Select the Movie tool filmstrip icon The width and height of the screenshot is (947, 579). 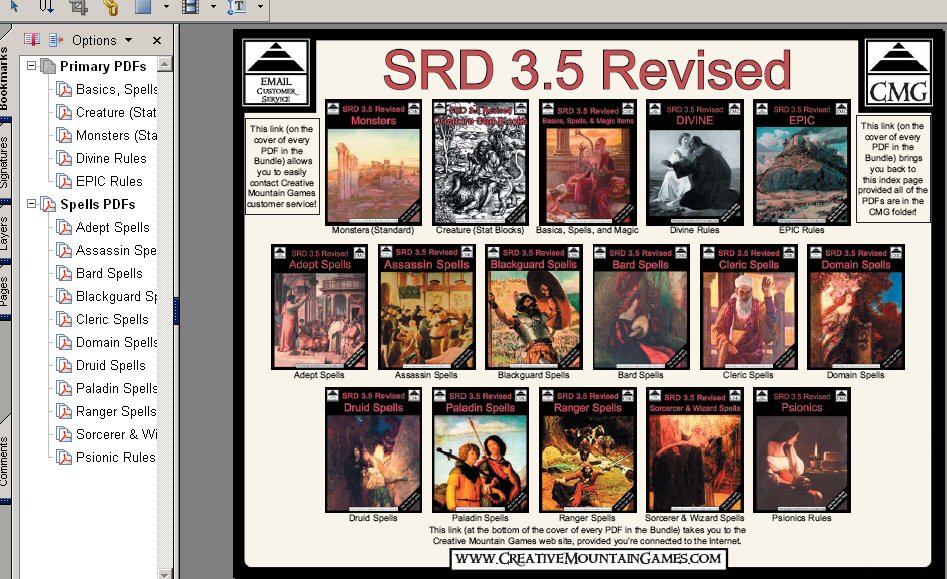(191, 7)
